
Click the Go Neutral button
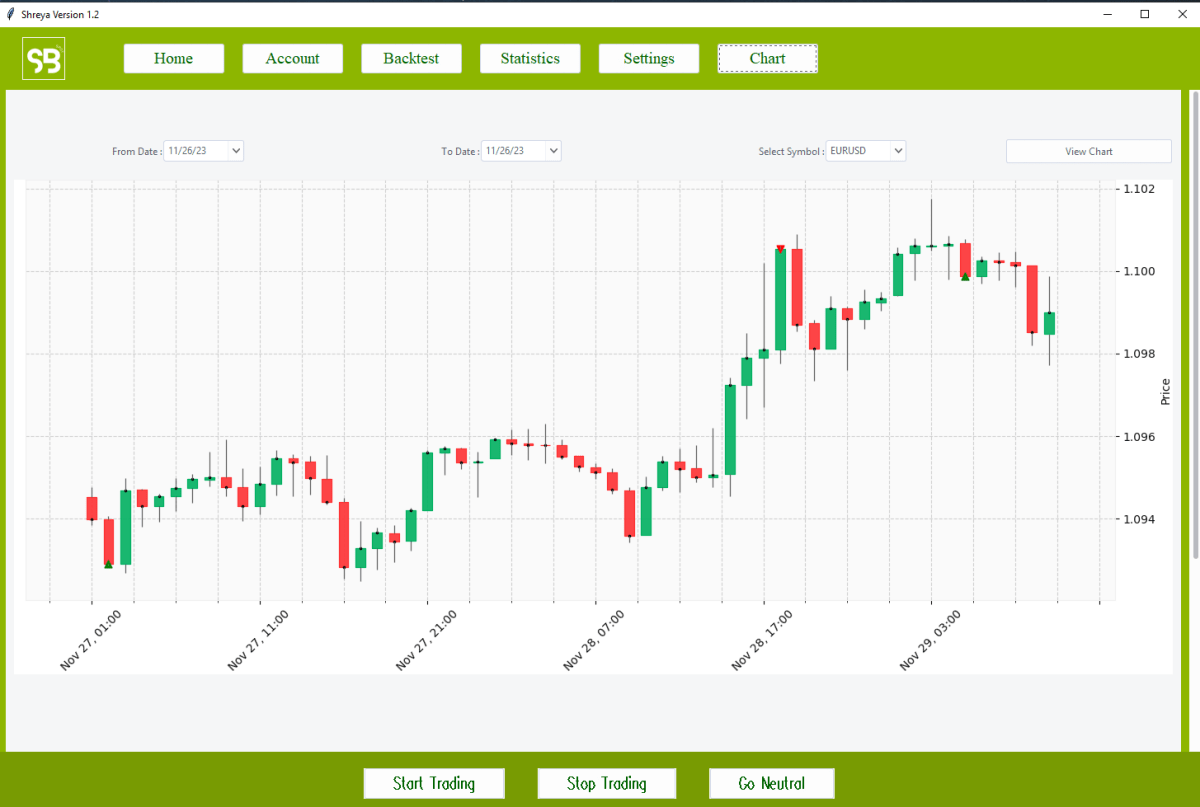click(x=771, y=783)
